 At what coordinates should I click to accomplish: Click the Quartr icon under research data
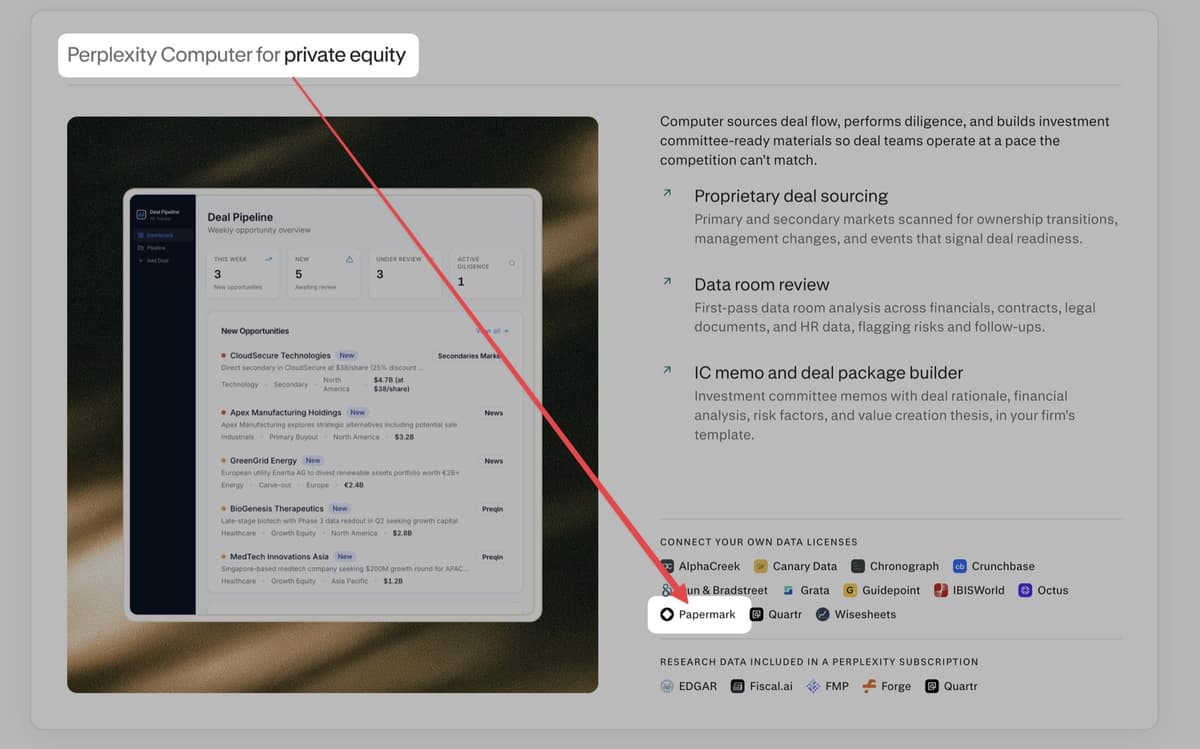pyautogui.click(x=932, y=686)
